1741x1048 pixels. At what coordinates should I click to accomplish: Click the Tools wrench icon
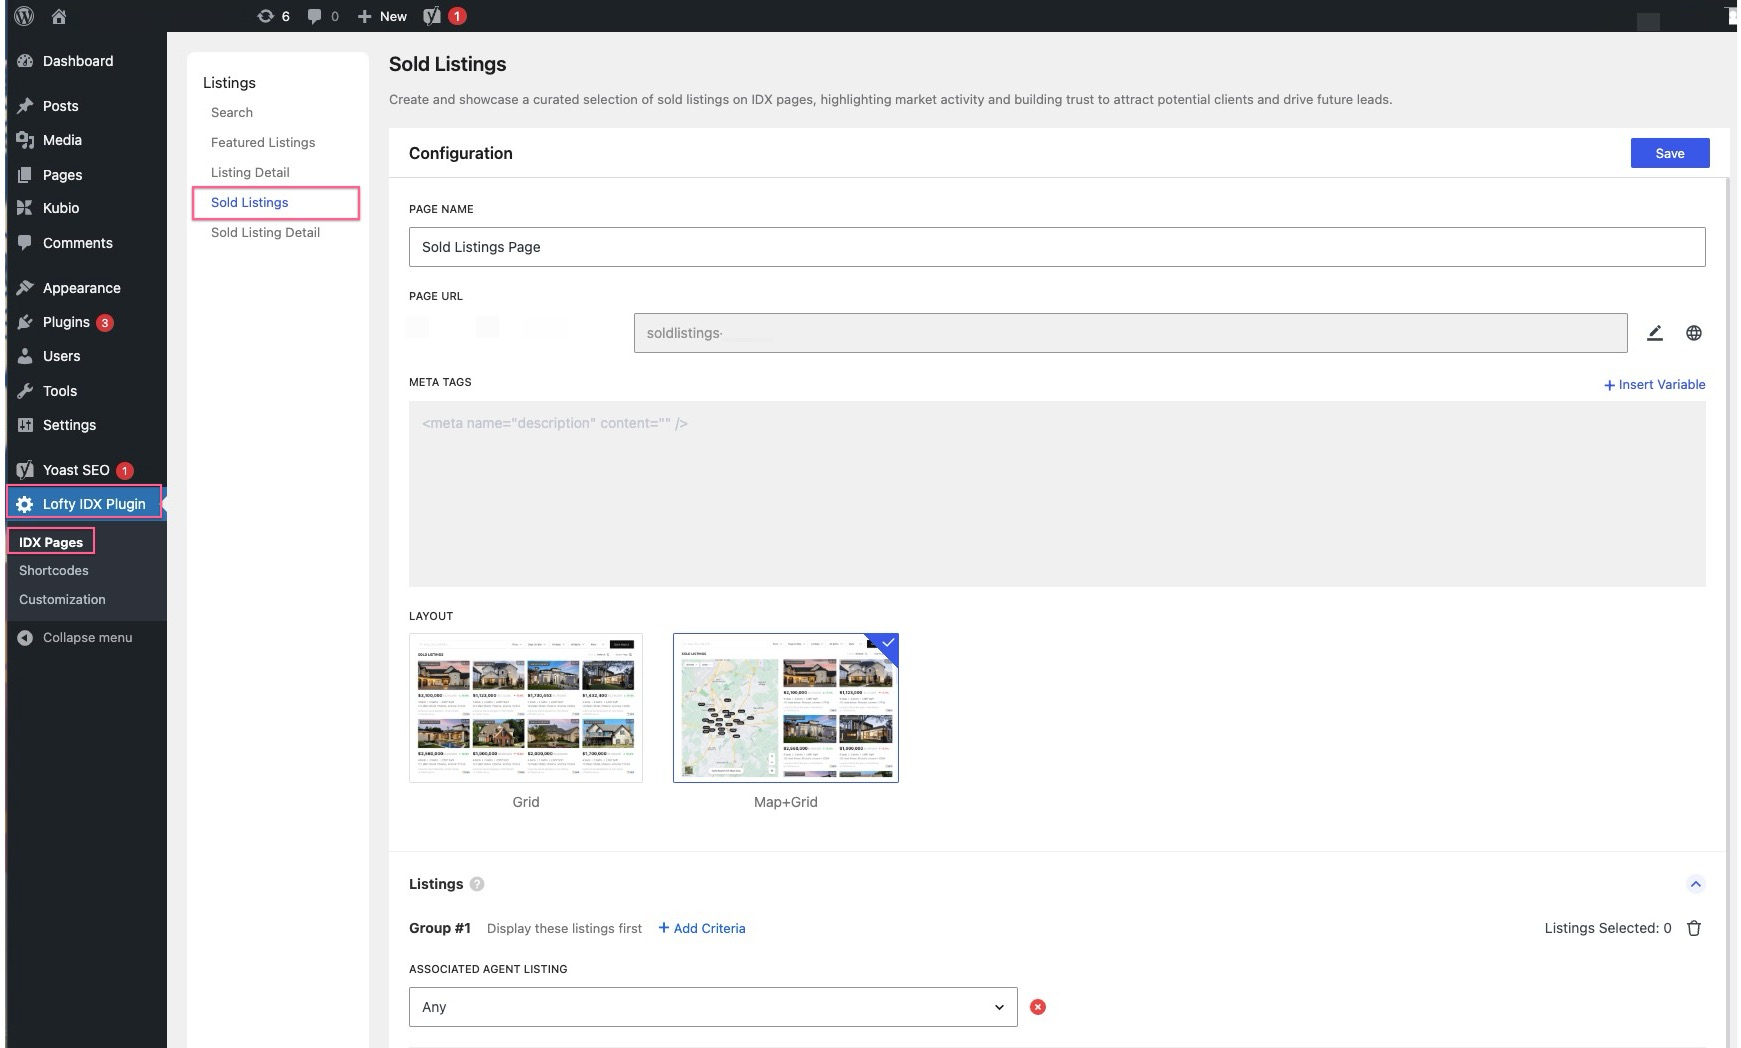[x=25, y=391]
